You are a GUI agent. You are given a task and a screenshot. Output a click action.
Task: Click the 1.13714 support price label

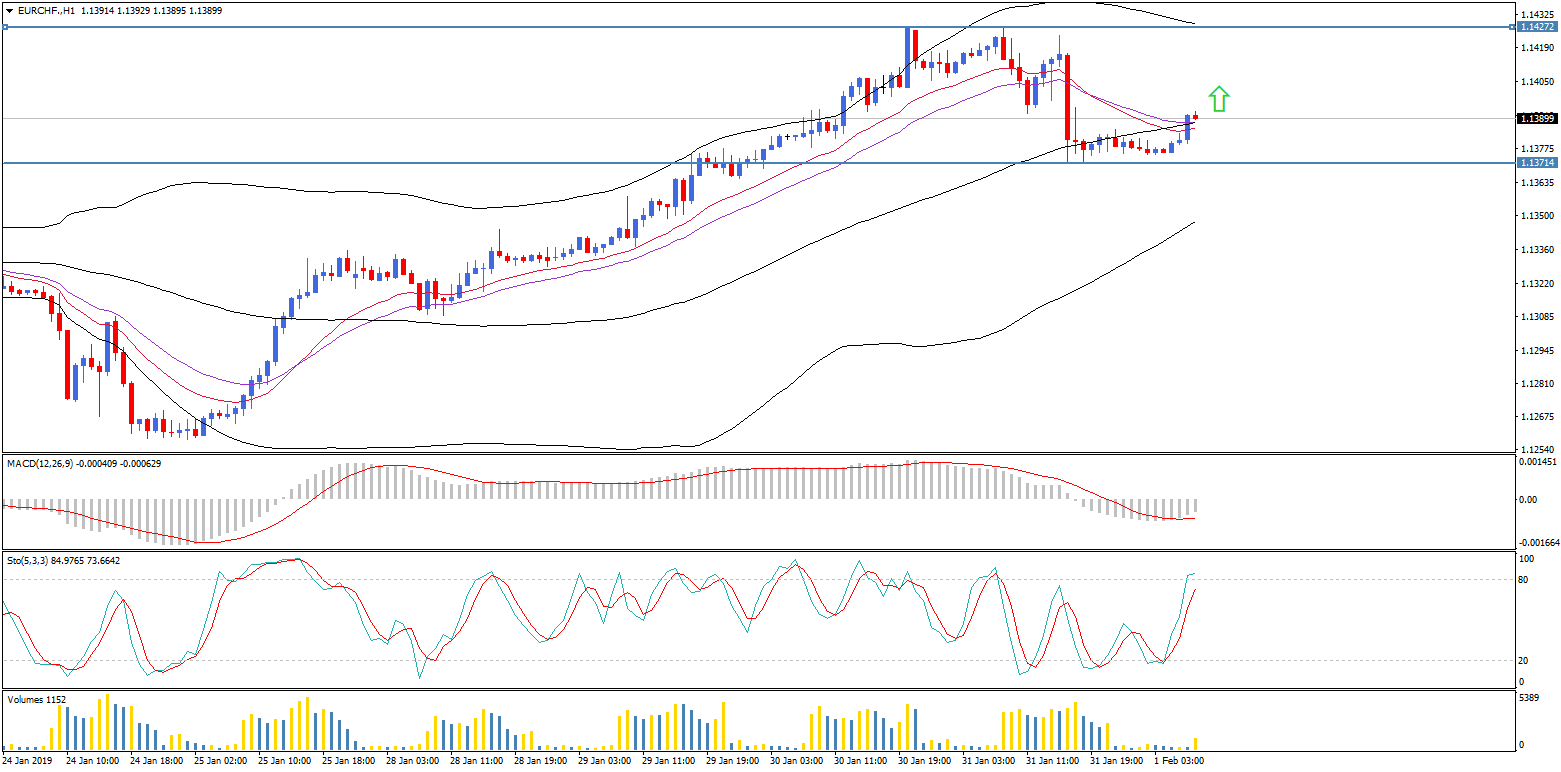coord(1535,162)
